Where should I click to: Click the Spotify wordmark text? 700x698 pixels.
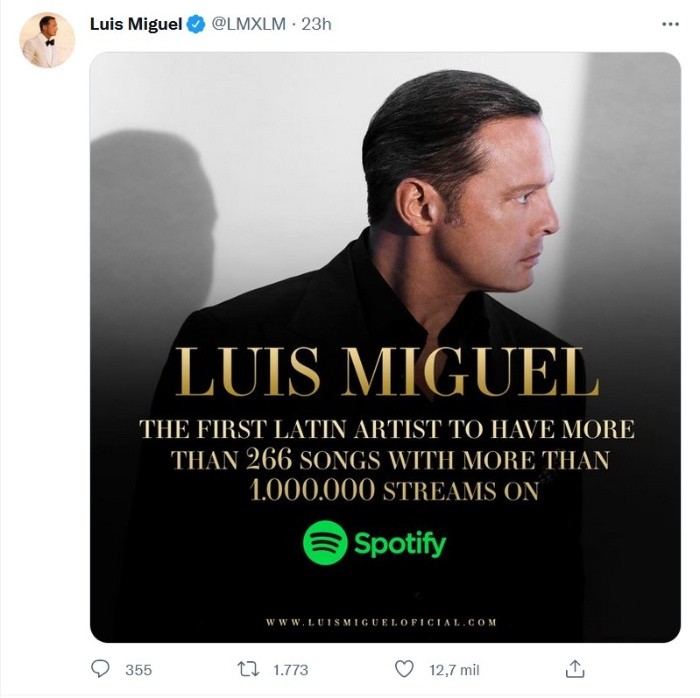[x=399, y=544]
